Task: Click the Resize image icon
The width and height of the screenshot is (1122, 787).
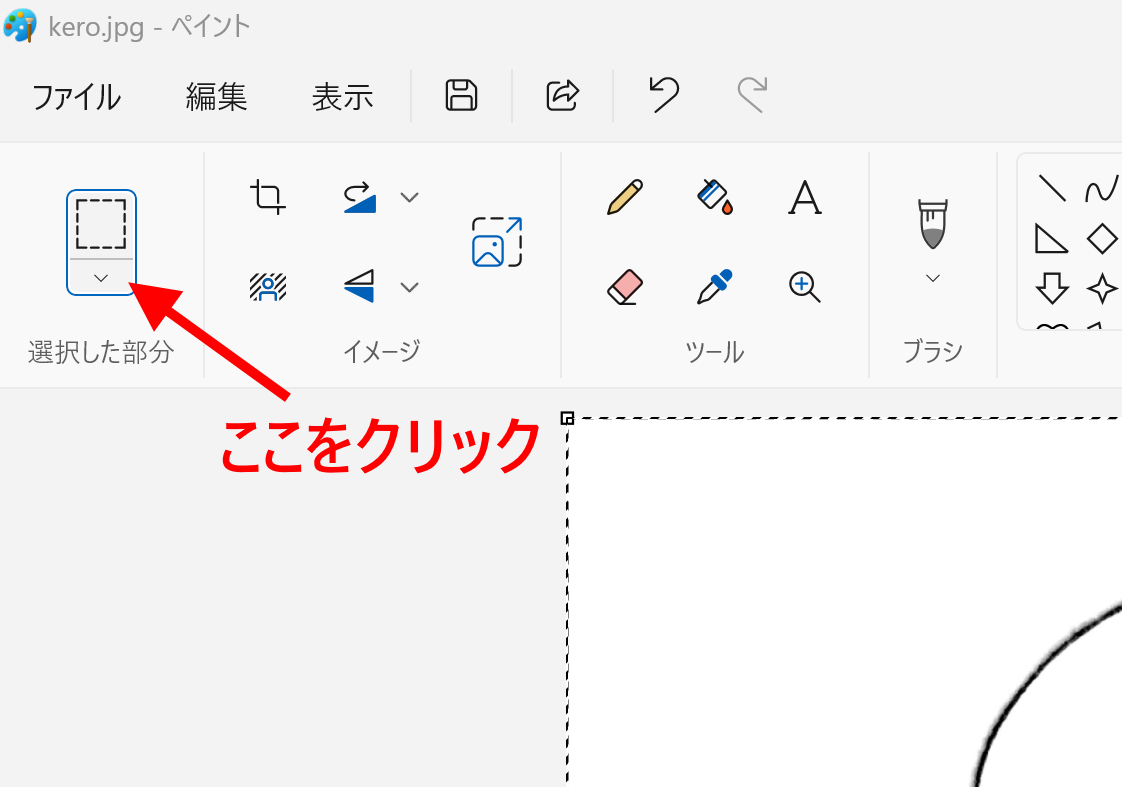Action: [497, 242]
